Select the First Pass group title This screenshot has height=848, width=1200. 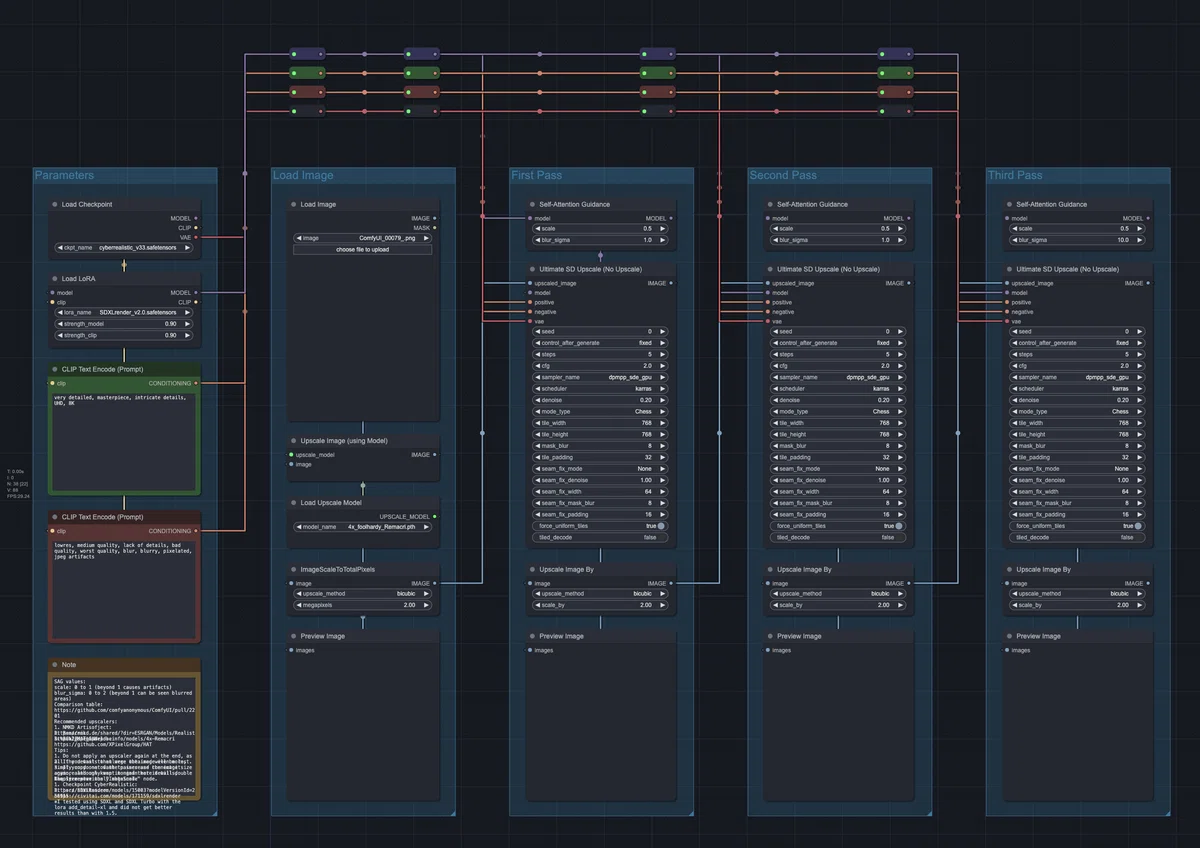536,175
